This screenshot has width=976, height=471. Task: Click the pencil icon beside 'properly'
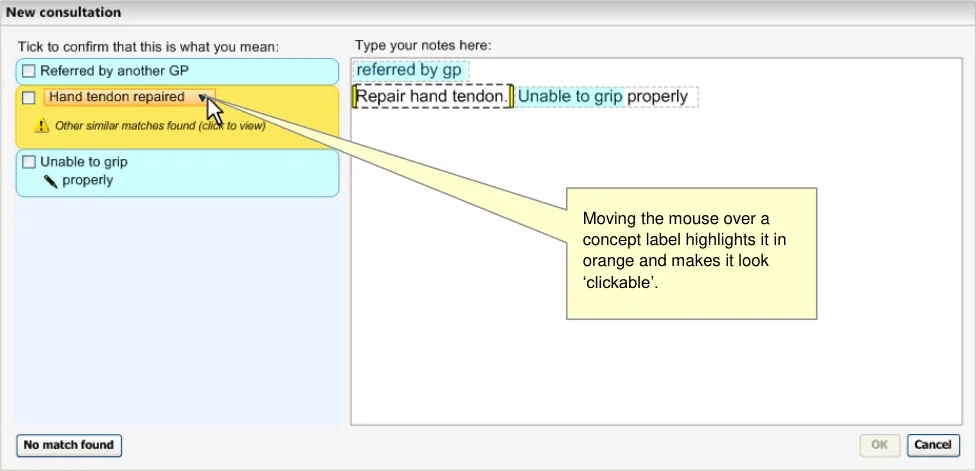point(50,181)
